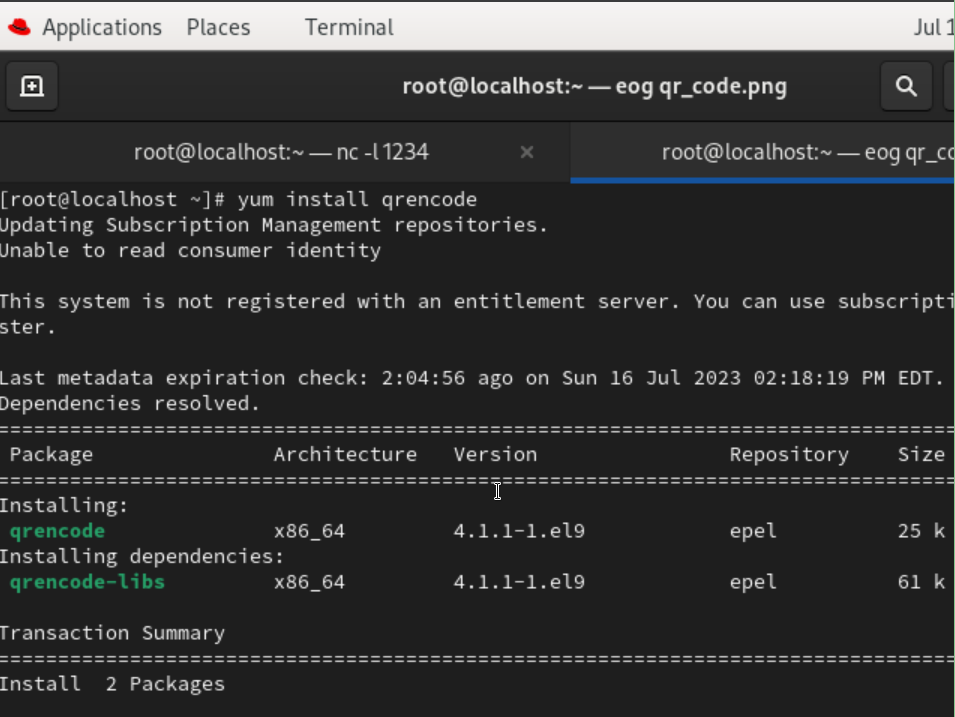Screen dimensions: 955x717
Task: Open the Places menu
Action: (218, 27)
